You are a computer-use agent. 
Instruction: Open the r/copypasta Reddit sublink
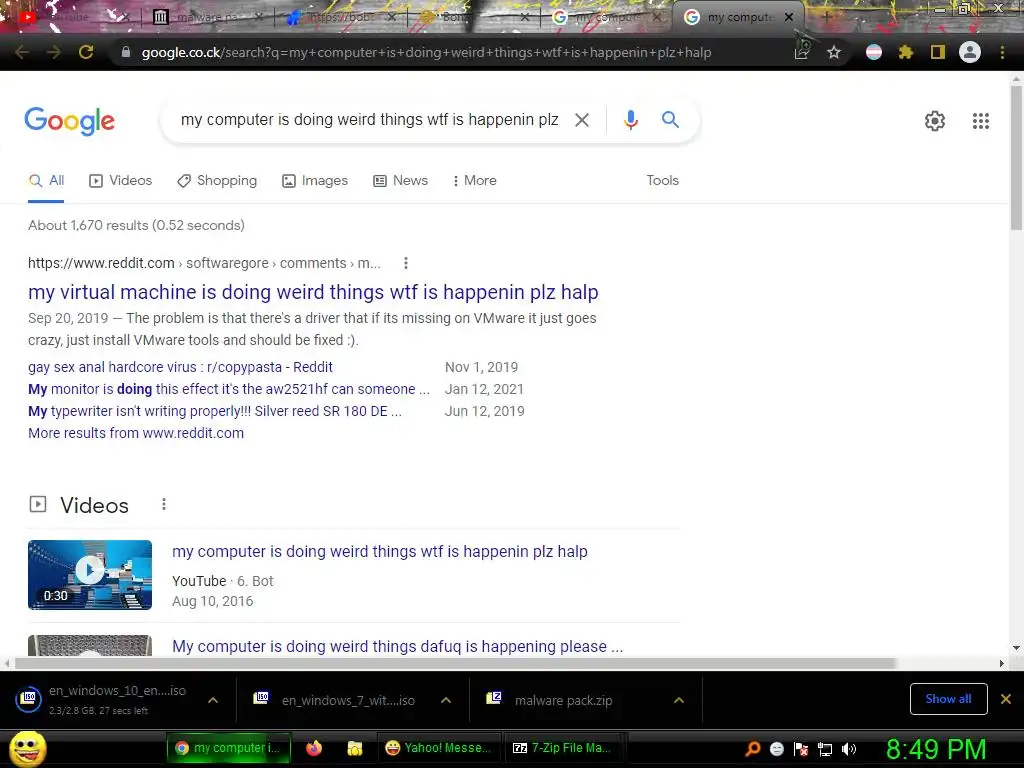(x=180, y=367)
